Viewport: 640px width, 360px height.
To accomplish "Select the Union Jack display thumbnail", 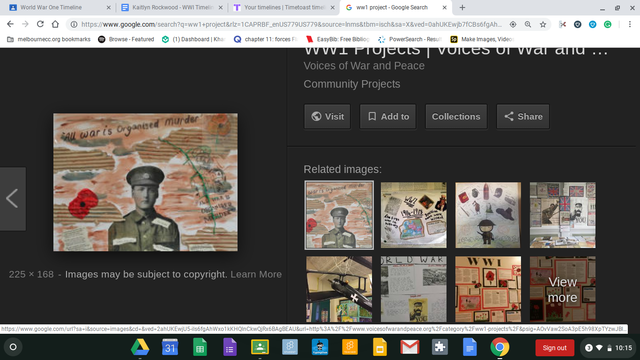I will (562, 215).
